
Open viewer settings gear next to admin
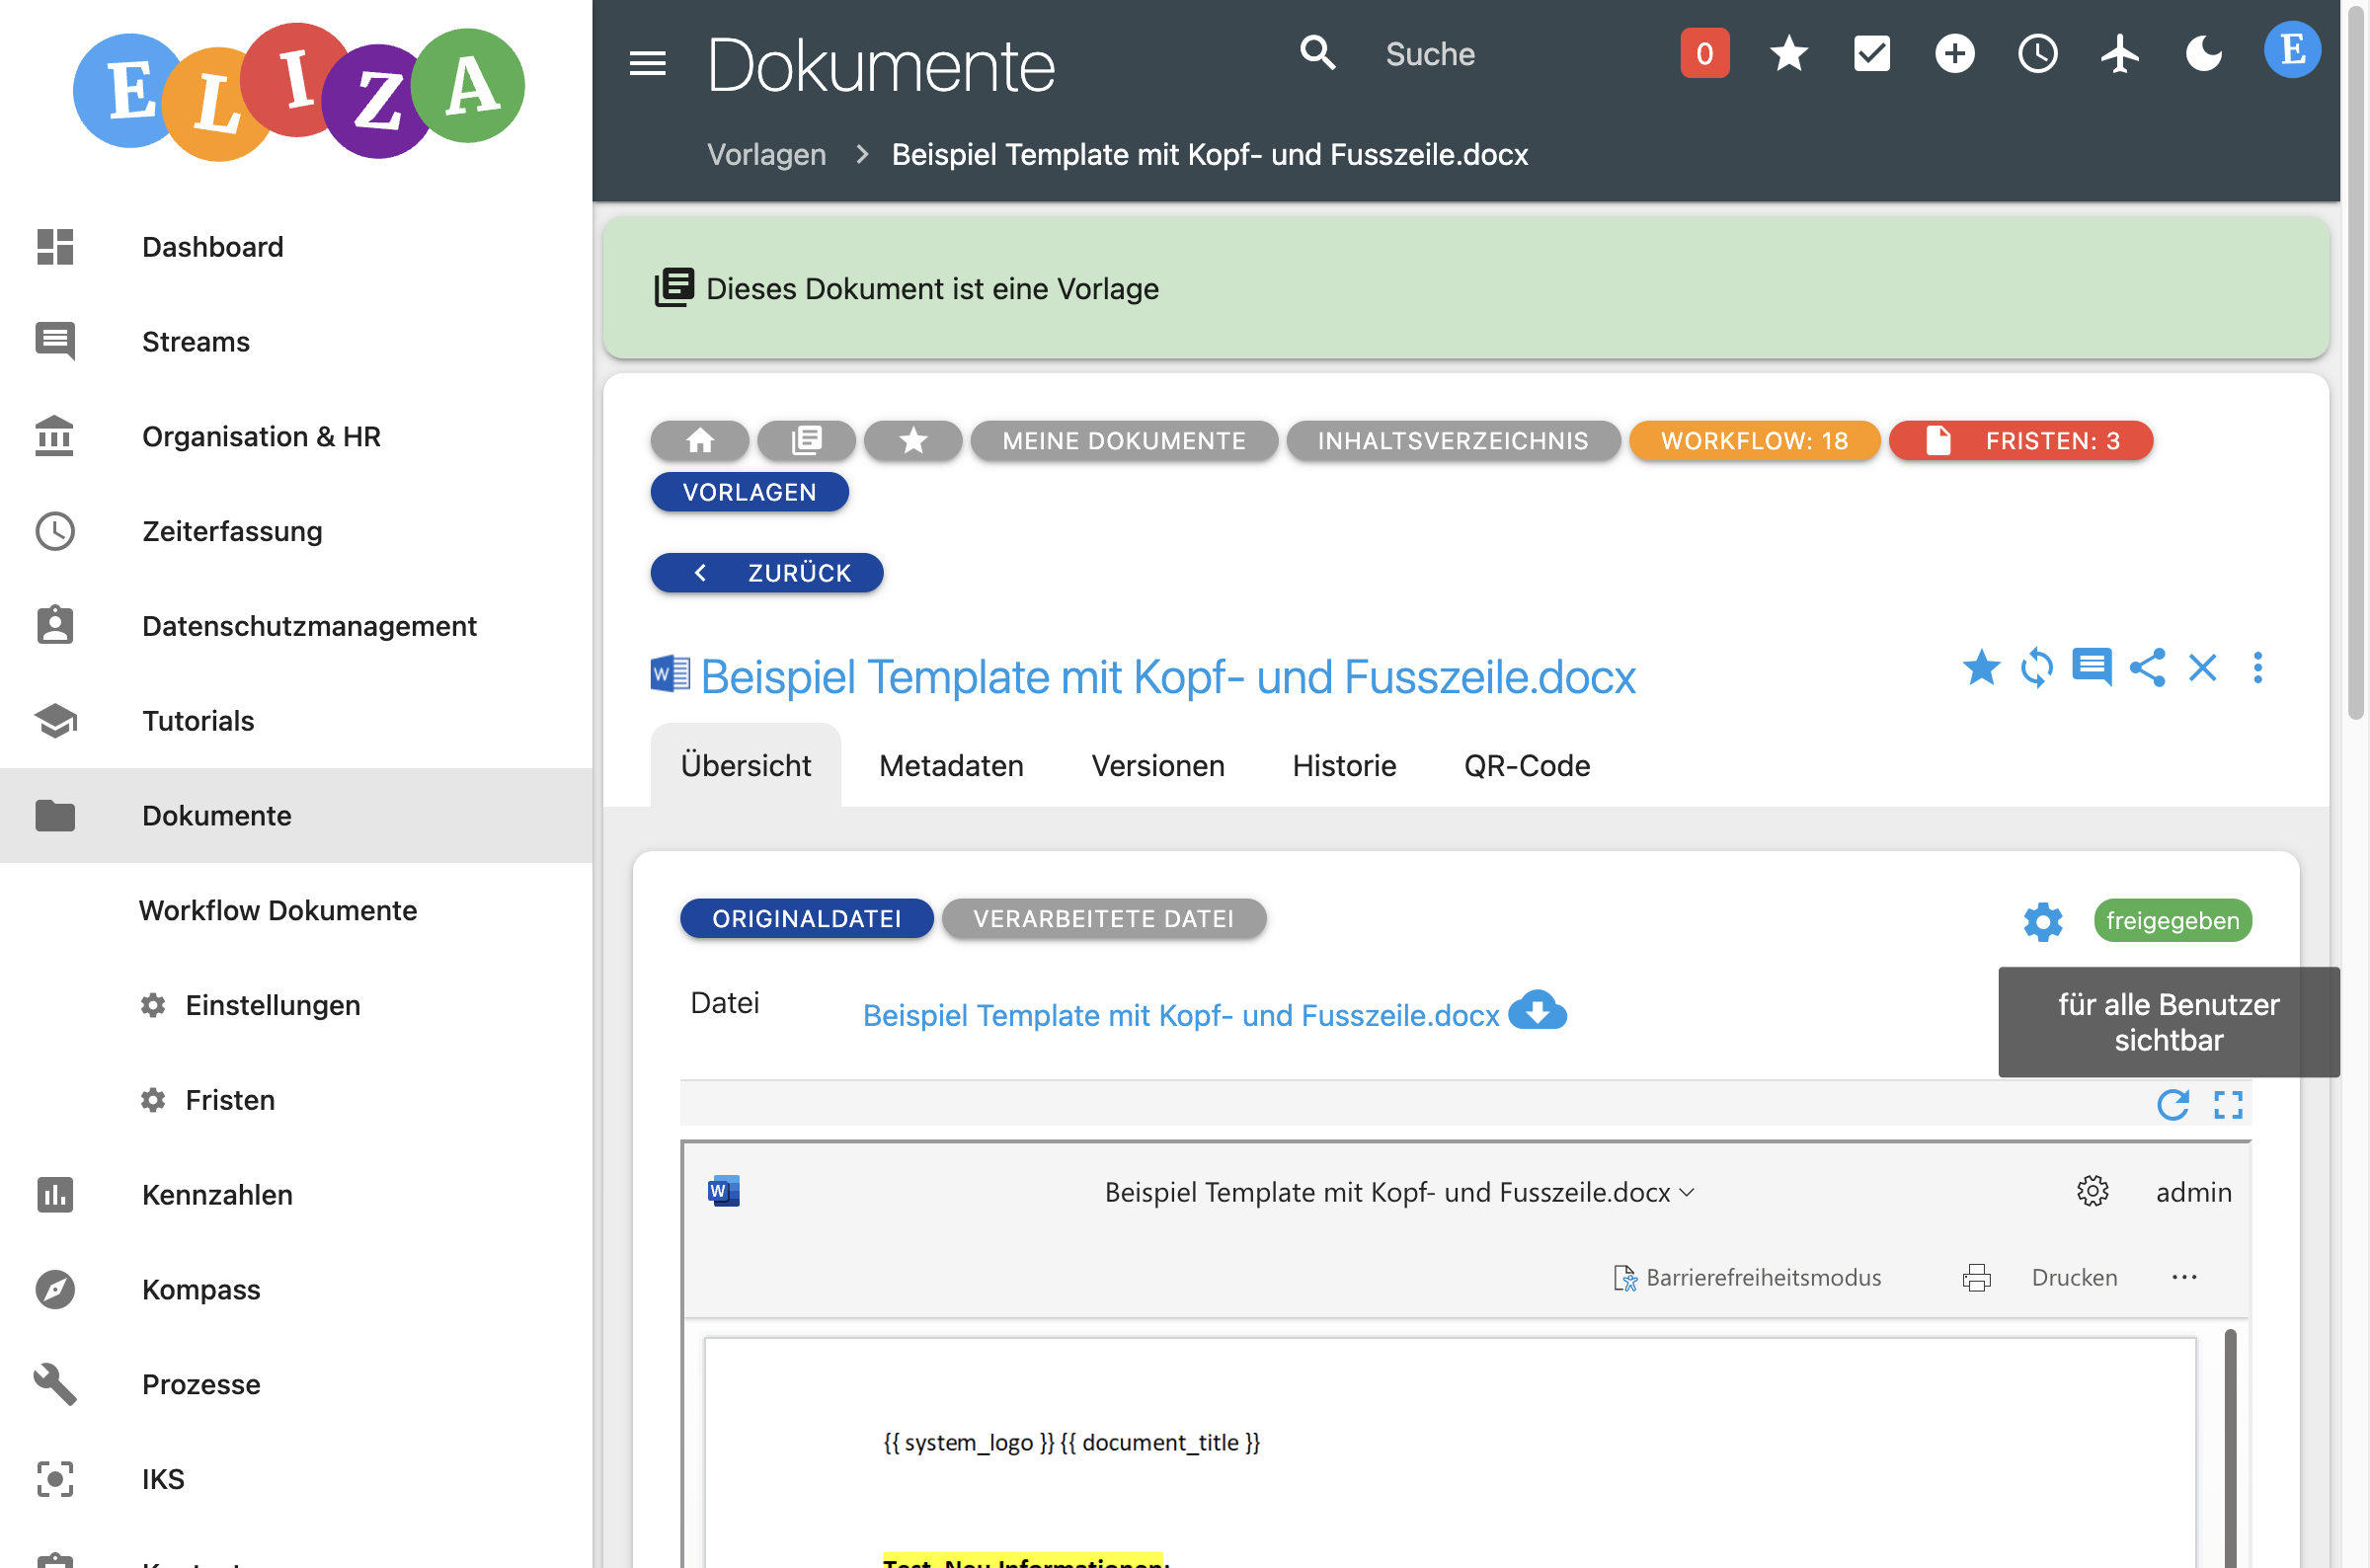2092,1192
